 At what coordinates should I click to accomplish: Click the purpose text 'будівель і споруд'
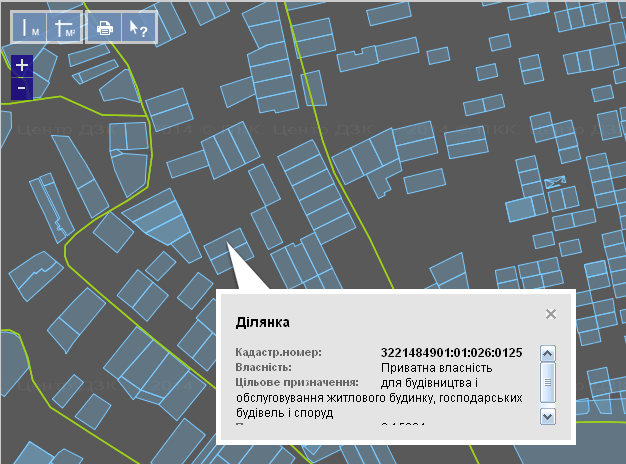284,412
